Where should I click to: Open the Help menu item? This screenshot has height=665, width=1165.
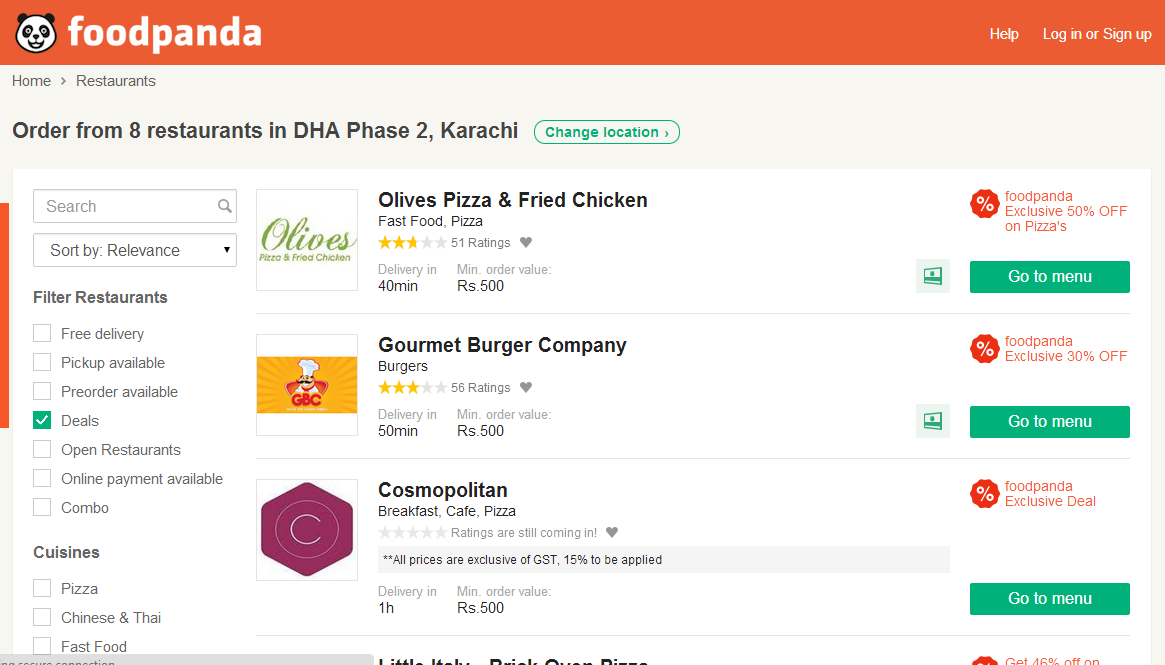1004,34
